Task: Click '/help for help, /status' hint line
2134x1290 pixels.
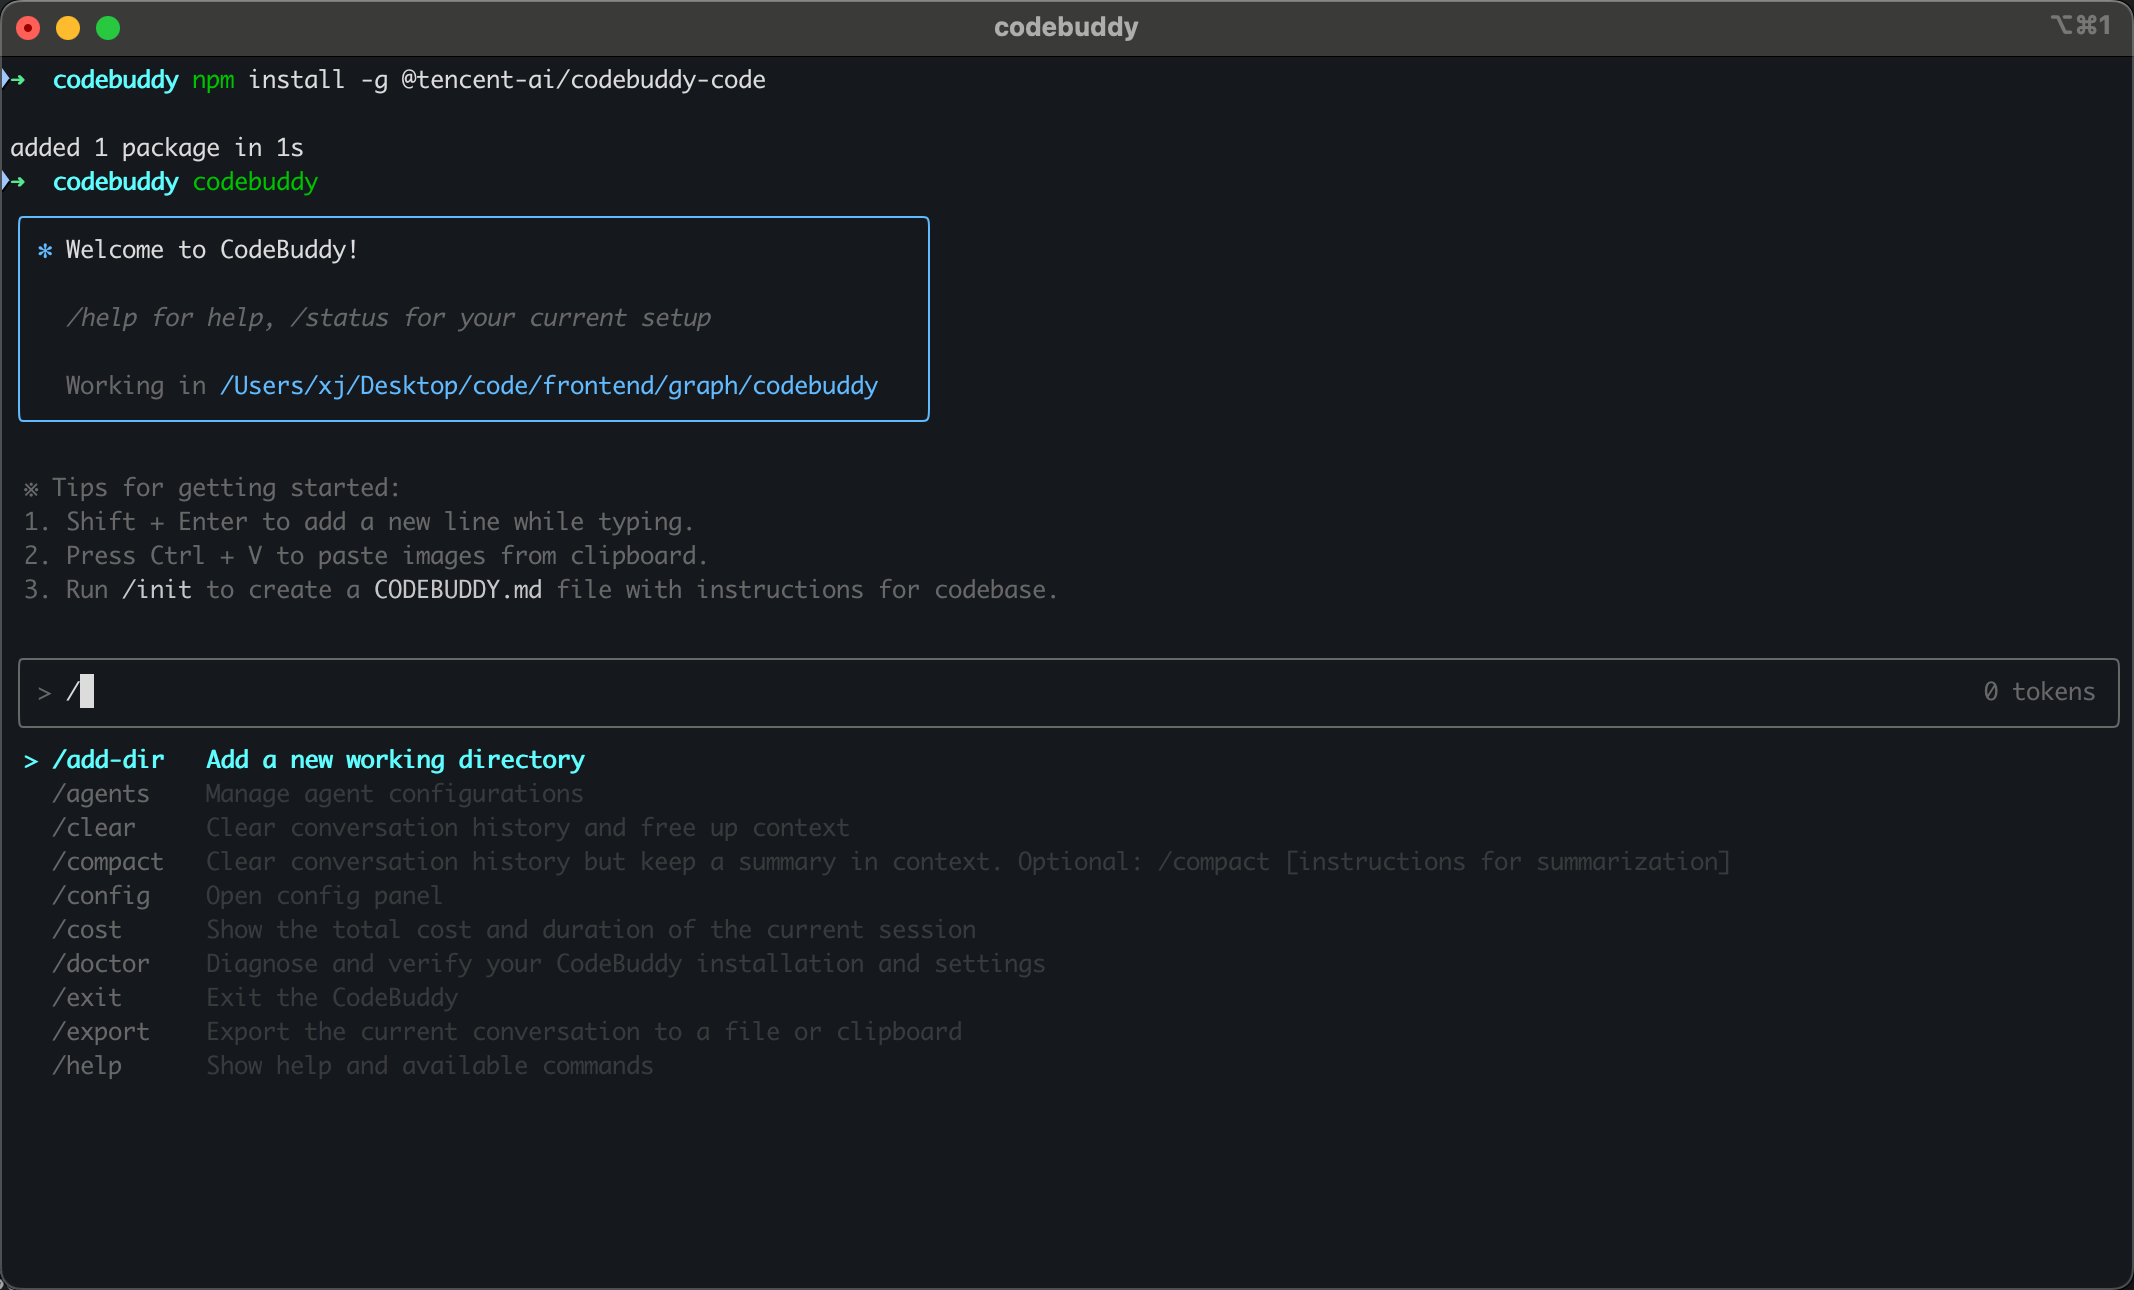Action: (x=388, y=318)
